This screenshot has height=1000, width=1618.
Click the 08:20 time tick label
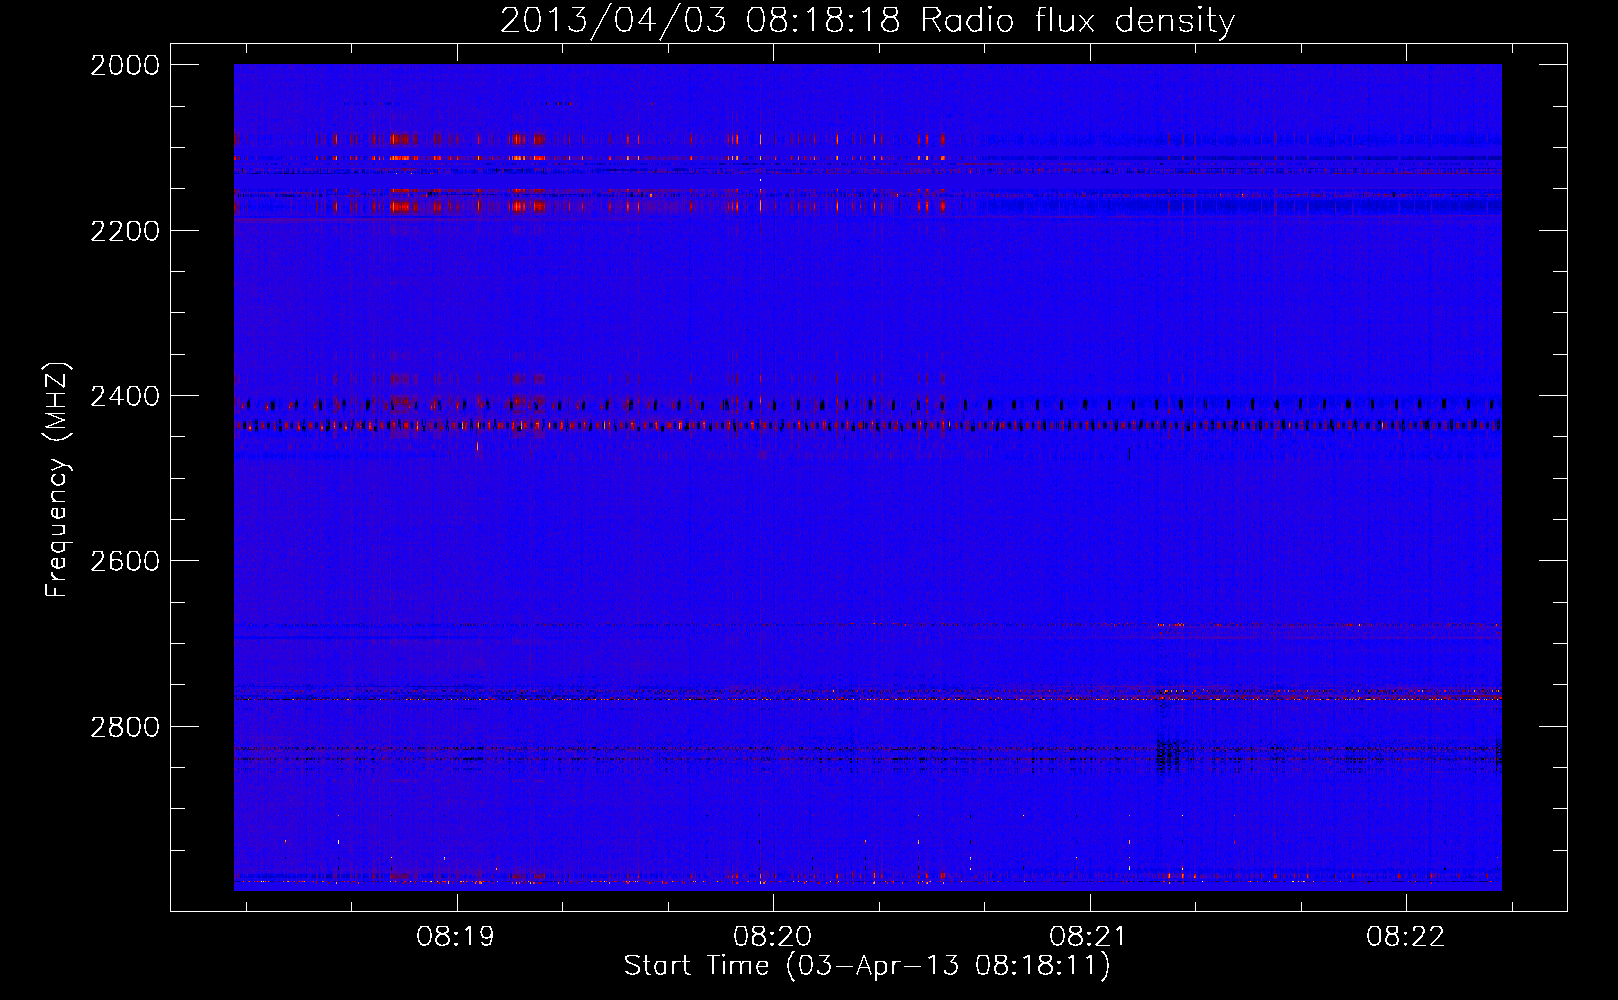tap(773, 937)
